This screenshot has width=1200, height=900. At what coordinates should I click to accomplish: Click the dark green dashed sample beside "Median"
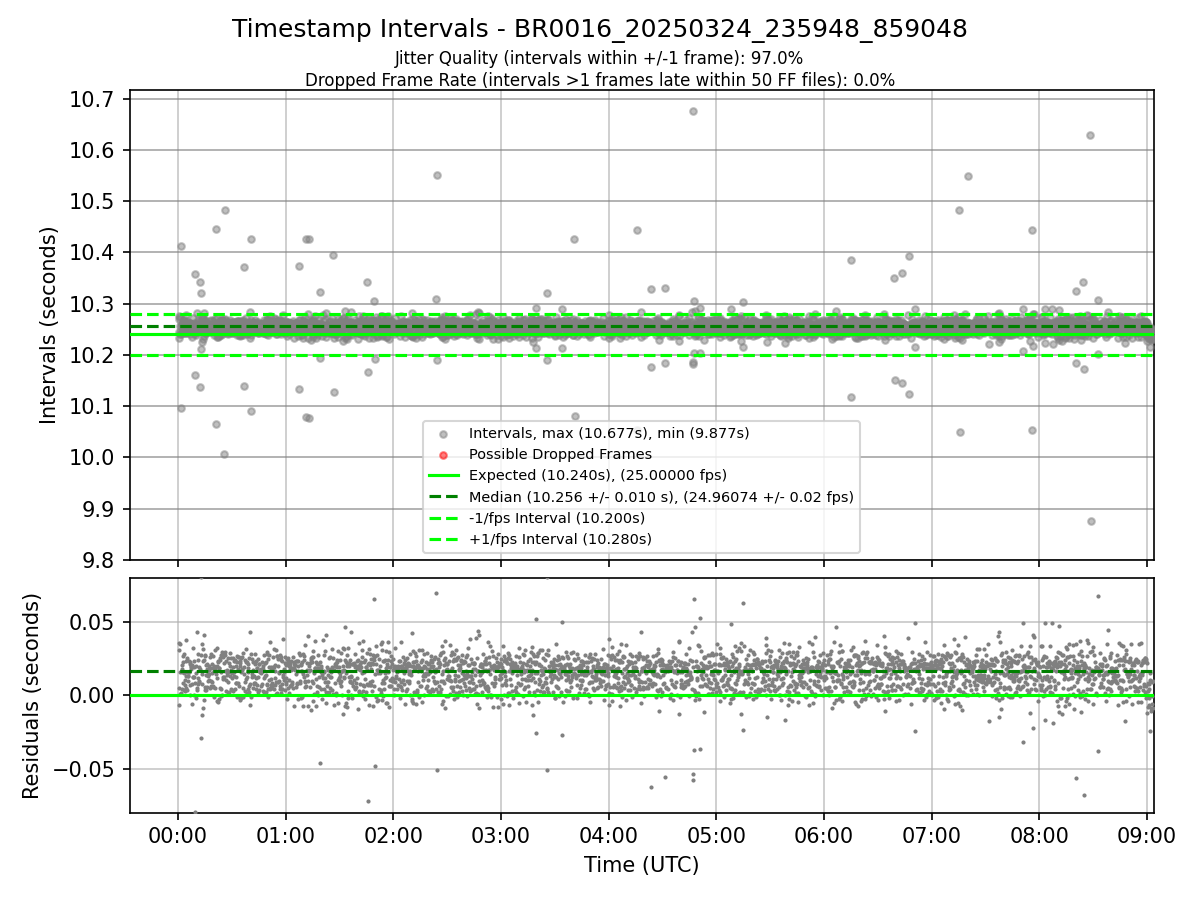(x=444, y=497)
